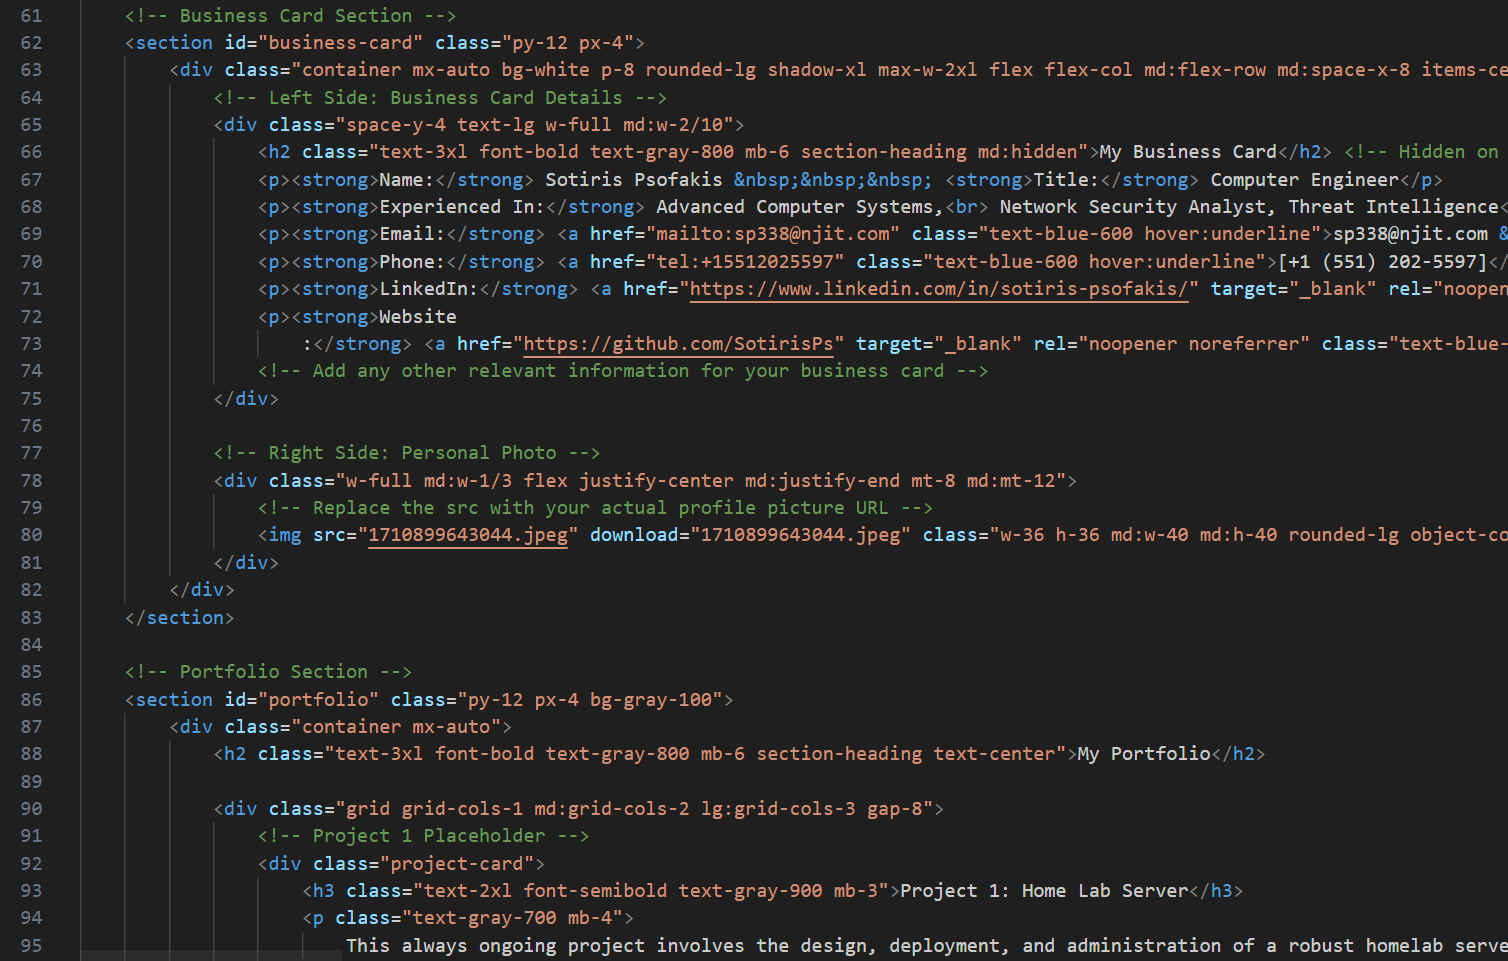1508x961 pixels.
Task: Click the underlined LinkedIn profile URL
Action: (x=940, y=288)
